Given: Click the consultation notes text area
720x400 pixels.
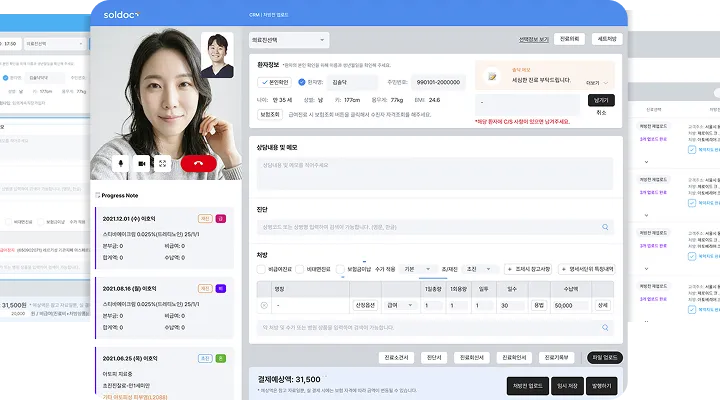Looking at the screenshot, I should pos(435,174).
